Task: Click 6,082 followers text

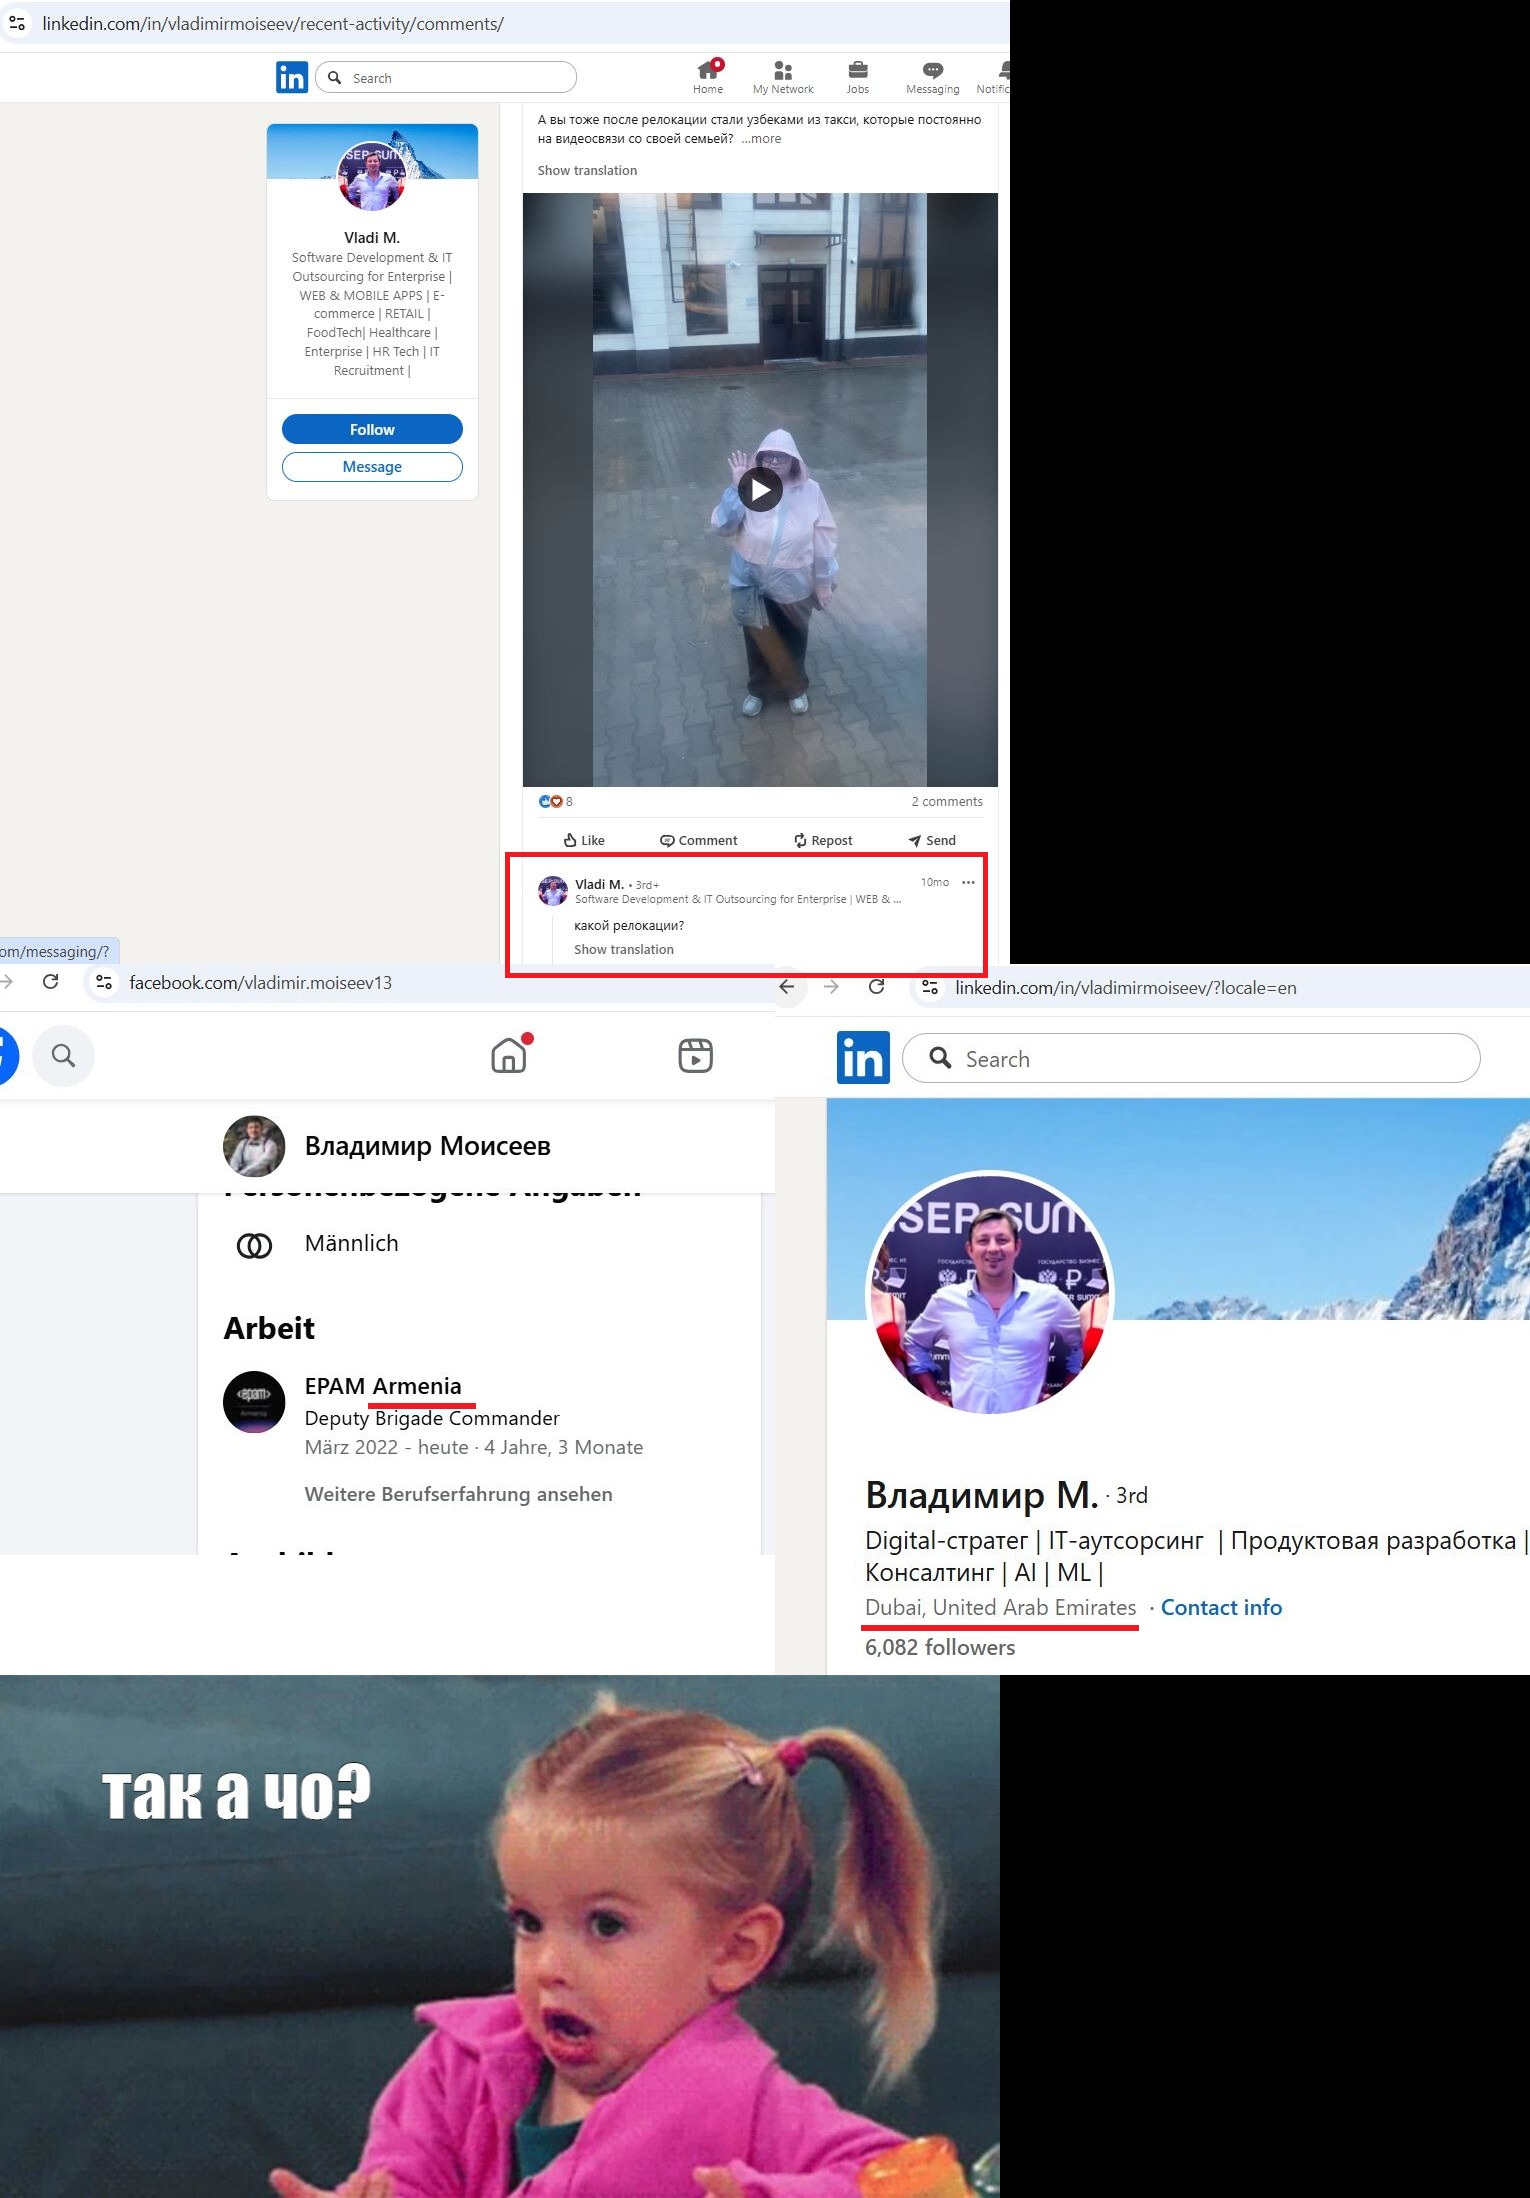Action: [940, 1647]
